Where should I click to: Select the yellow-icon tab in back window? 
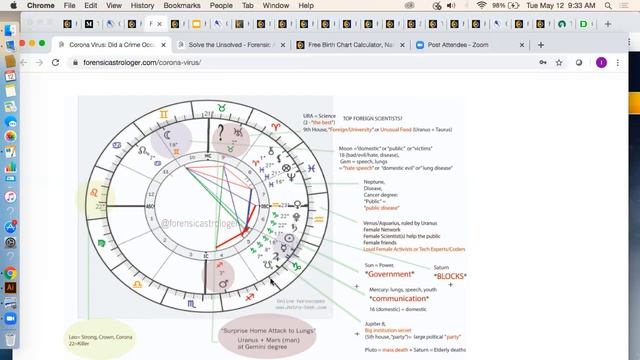click(196, 24)
